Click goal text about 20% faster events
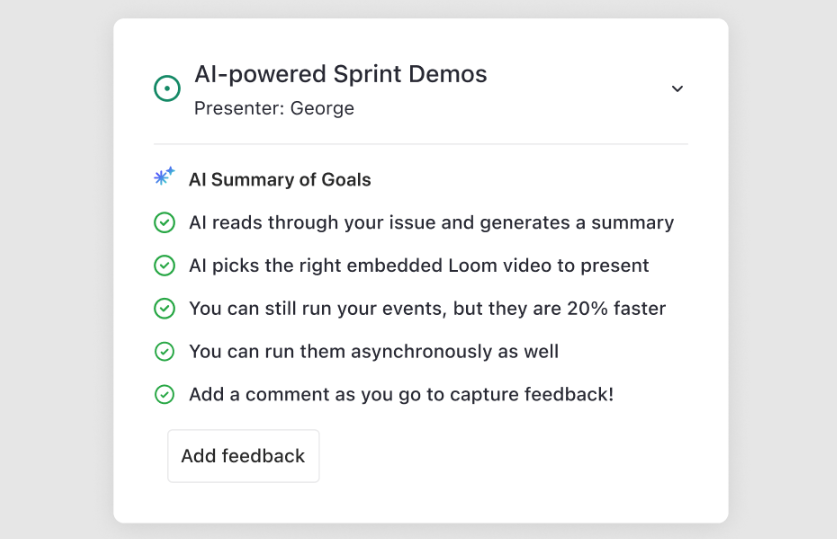 pos(428,308)
